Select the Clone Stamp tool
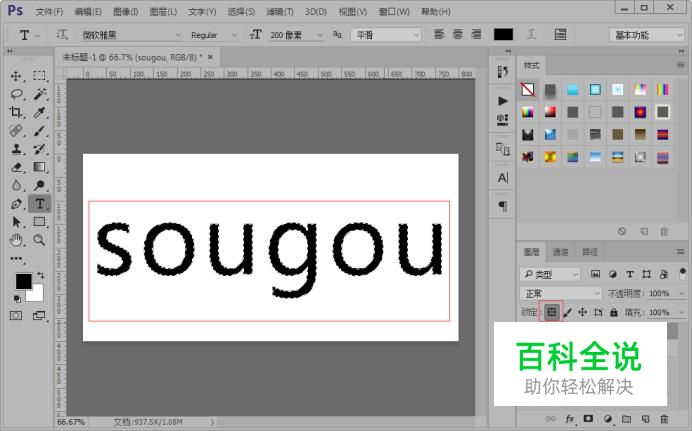Image resolution: width=692 pixels, height=431 pixels. pos(16,149)
